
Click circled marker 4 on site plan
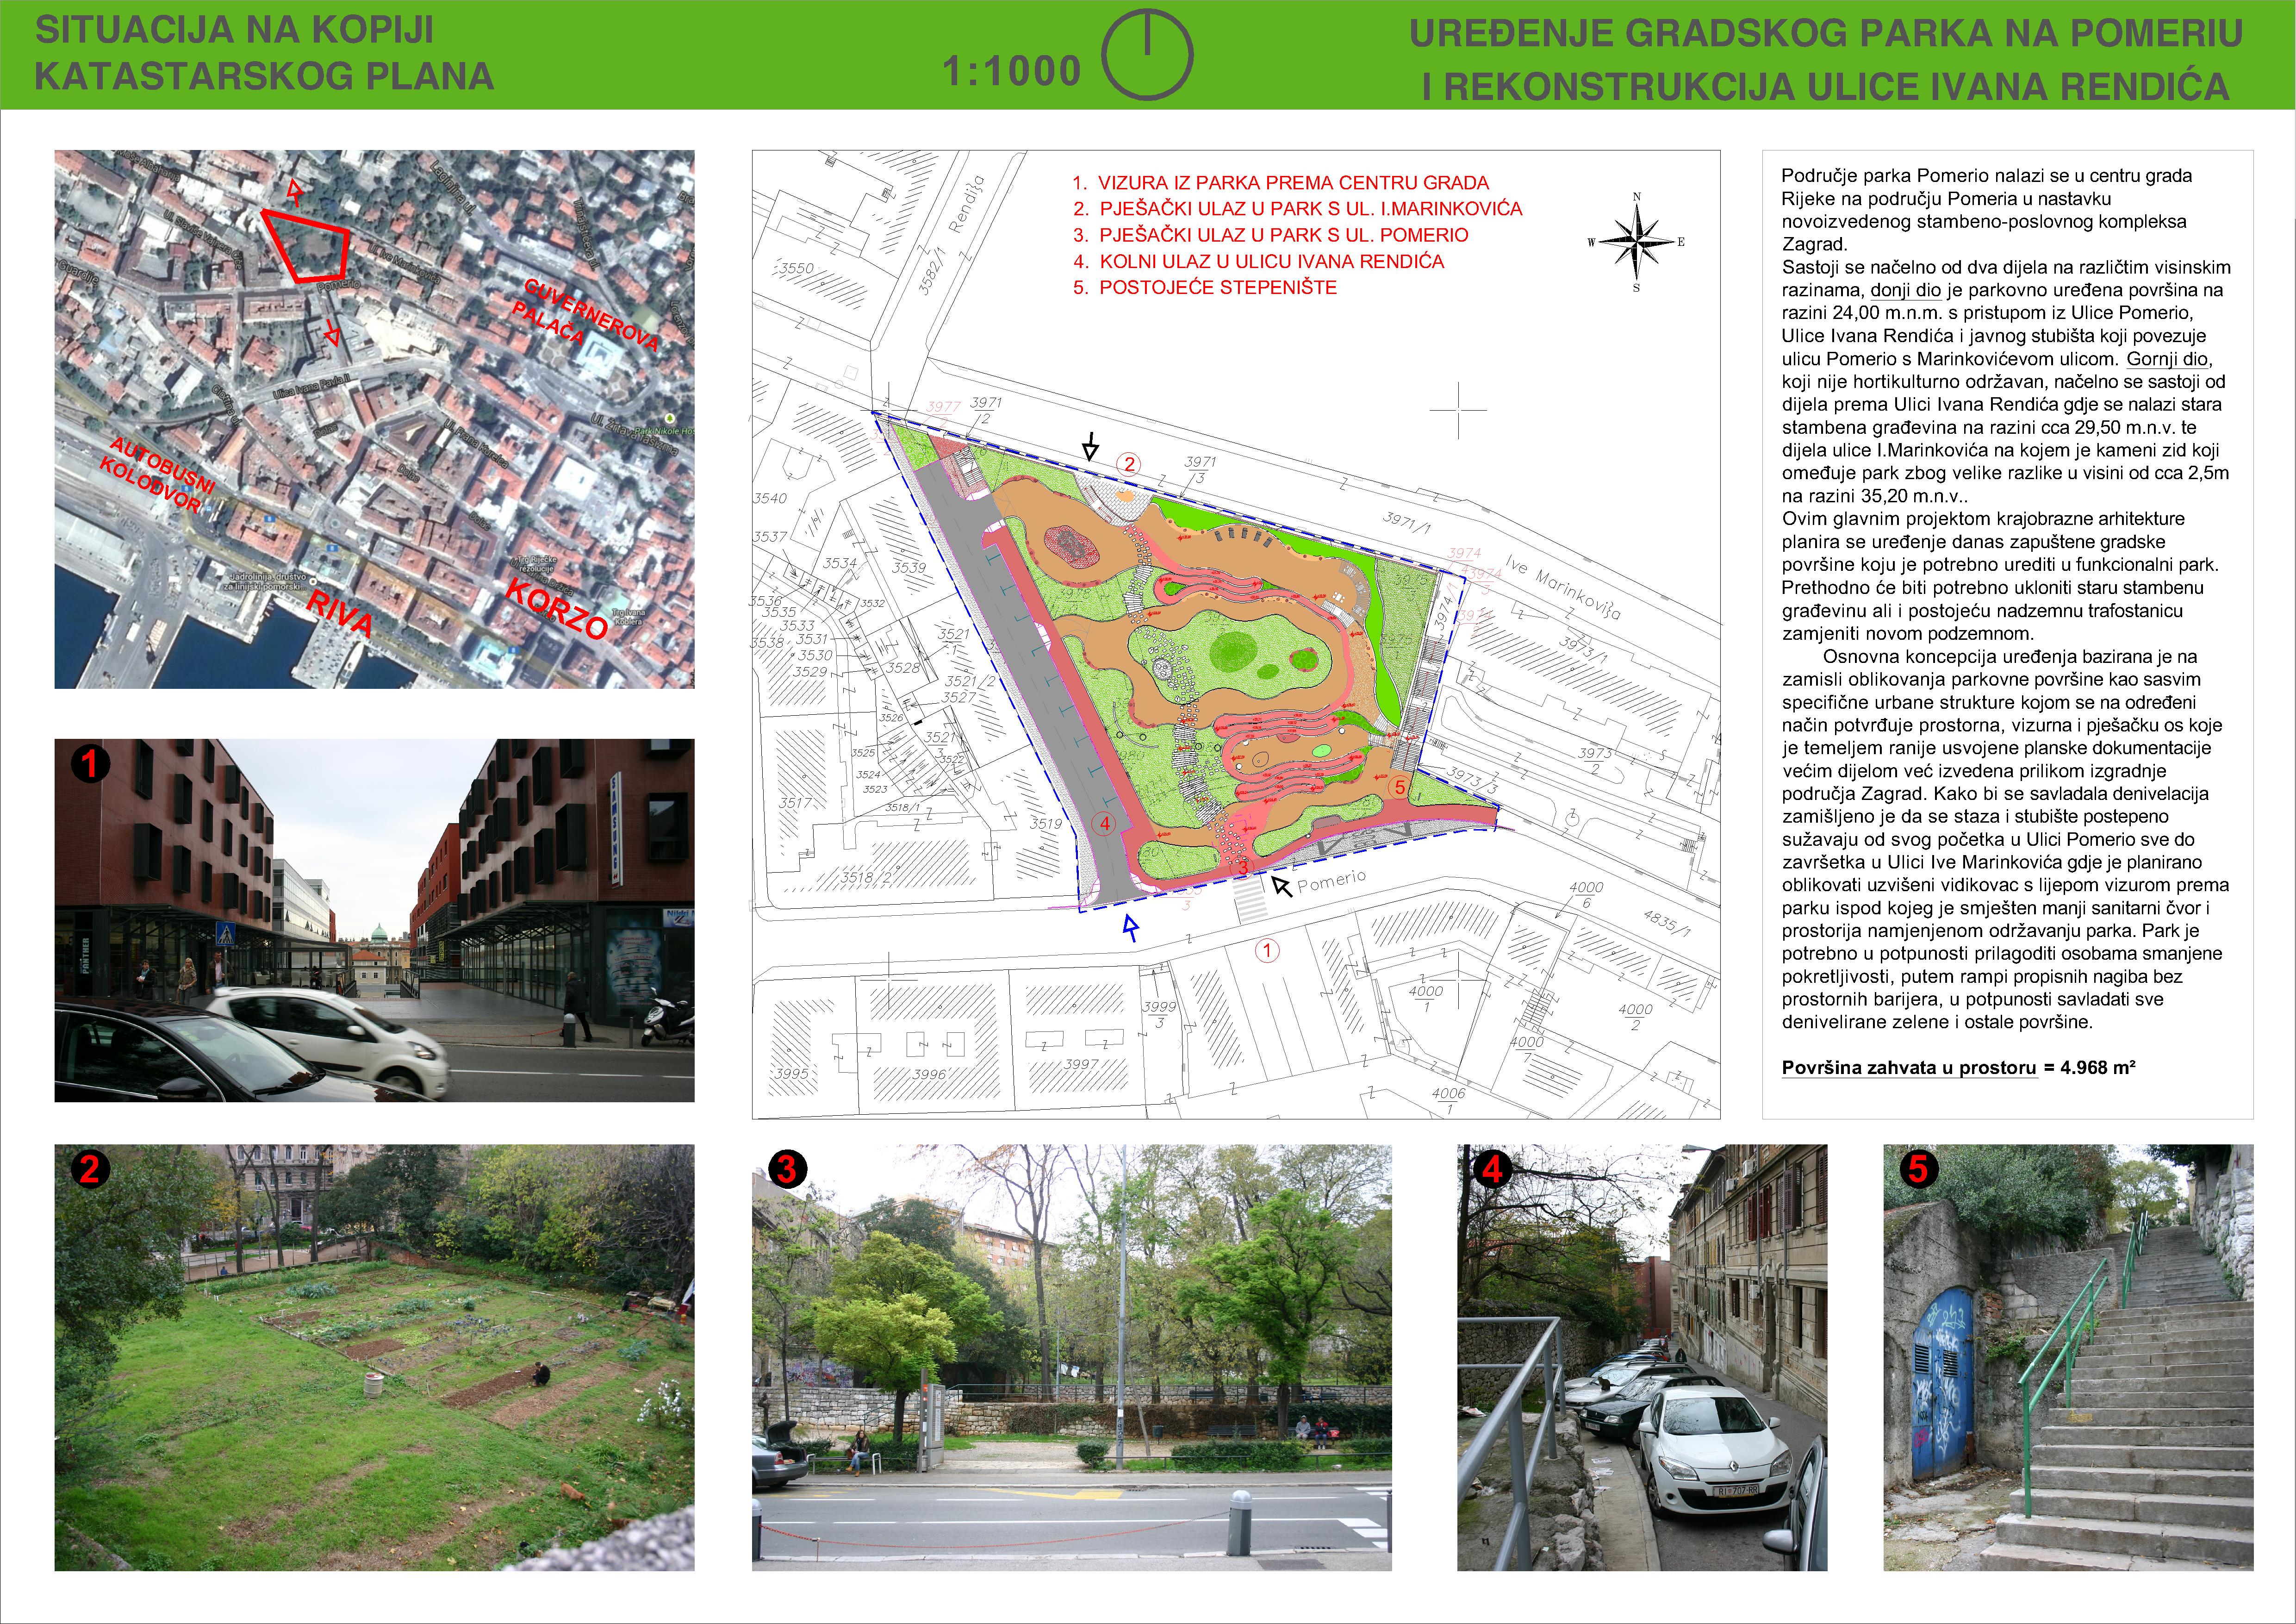coord(1103,825)
